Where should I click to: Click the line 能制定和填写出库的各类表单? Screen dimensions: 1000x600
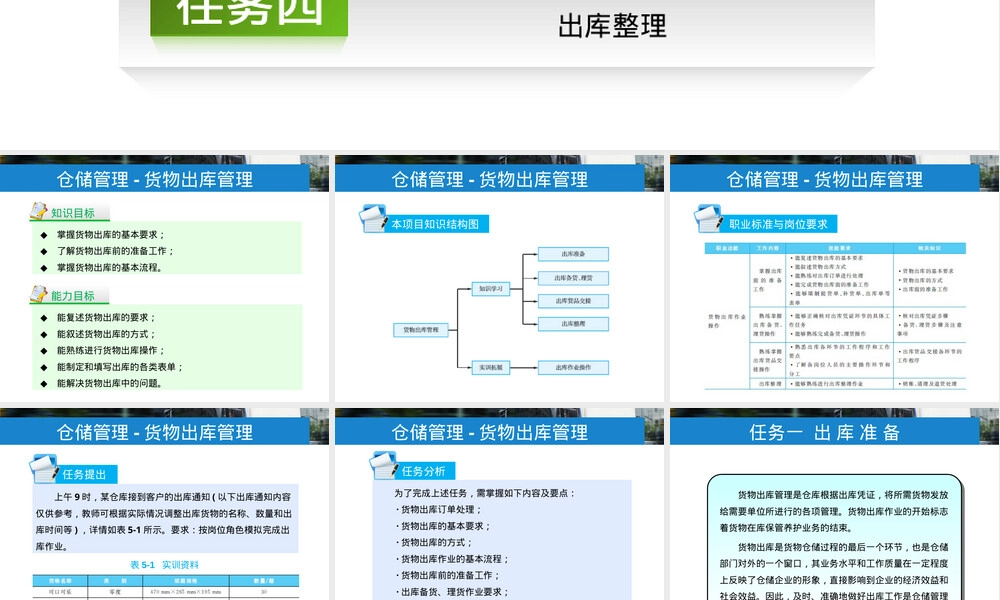[120, 367]
